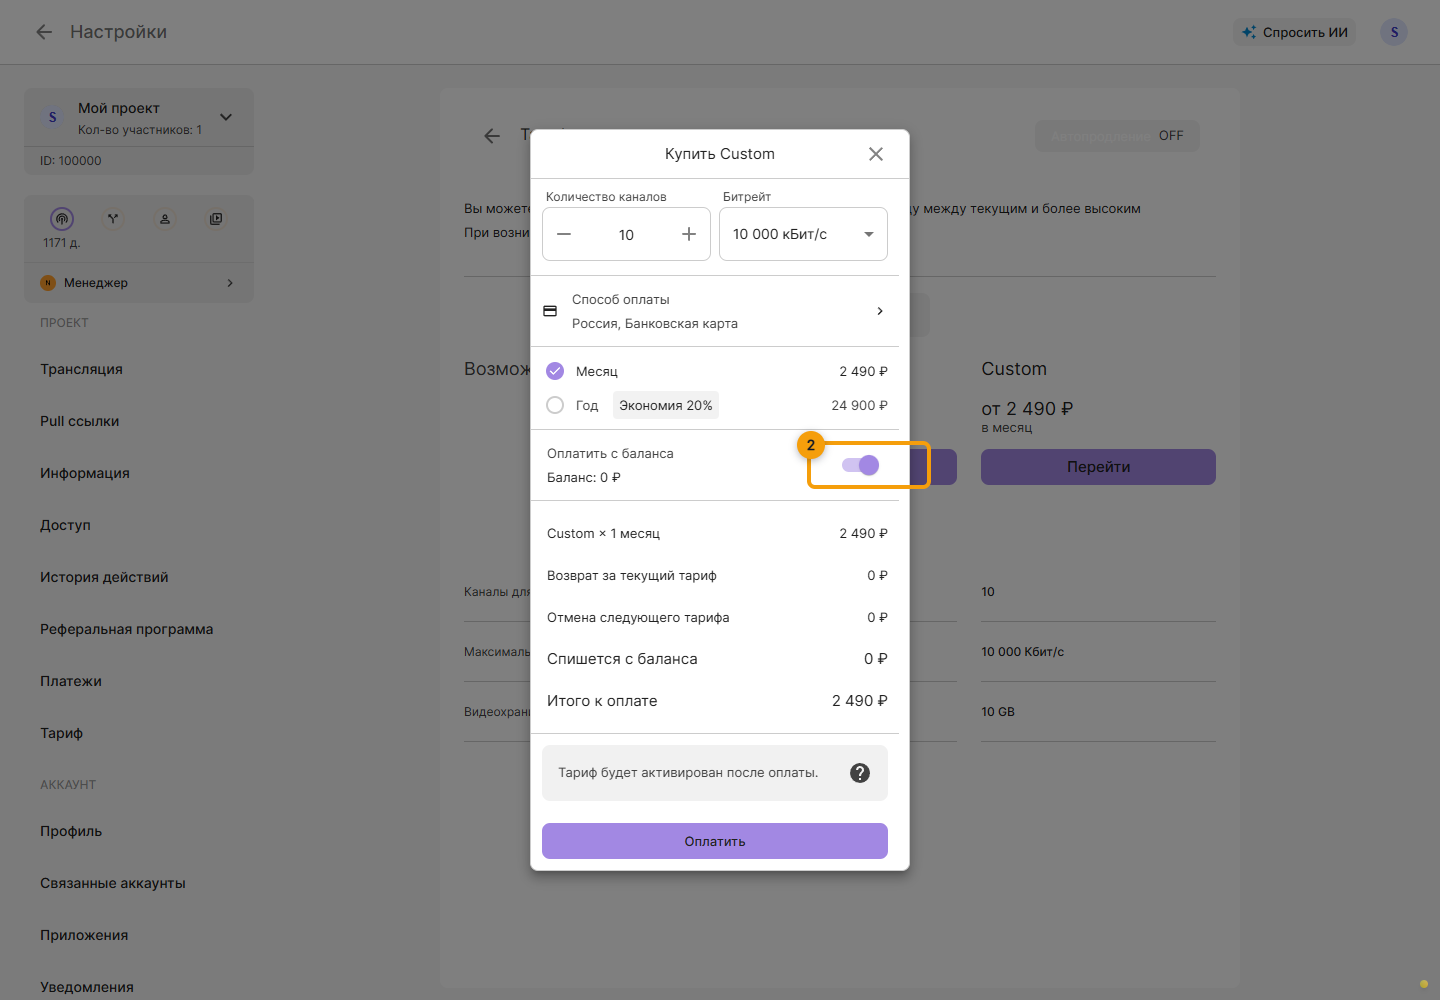Open the user avatar S menu
Viewport: 1440px width, 1000px height.
[x=1394, y=32]
